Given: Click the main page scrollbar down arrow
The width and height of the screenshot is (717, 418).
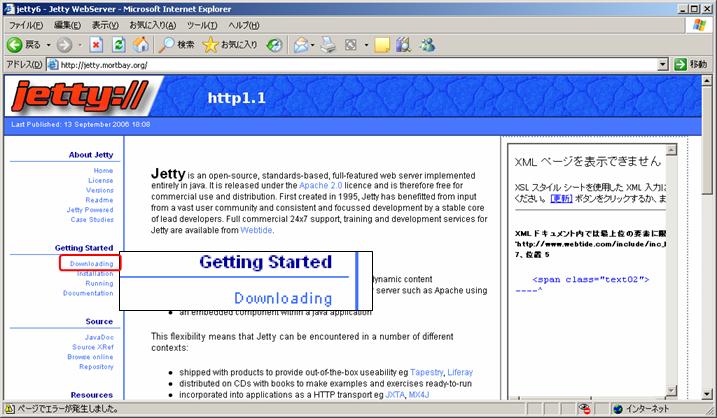Looking at the screenshot, I should click(706, 394).
